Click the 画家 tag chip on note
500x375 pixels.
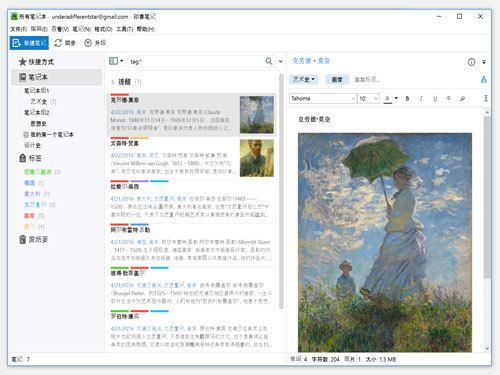(337, 79)
